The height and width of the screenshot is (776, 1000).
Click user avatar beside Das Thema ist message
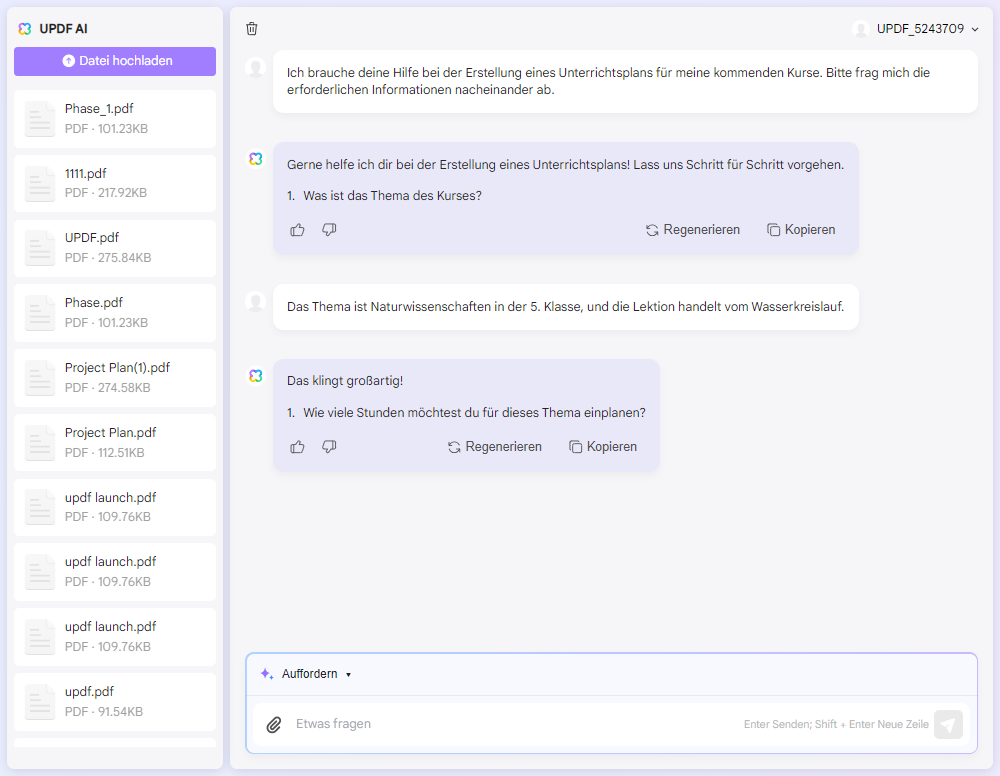click(256, 302)
